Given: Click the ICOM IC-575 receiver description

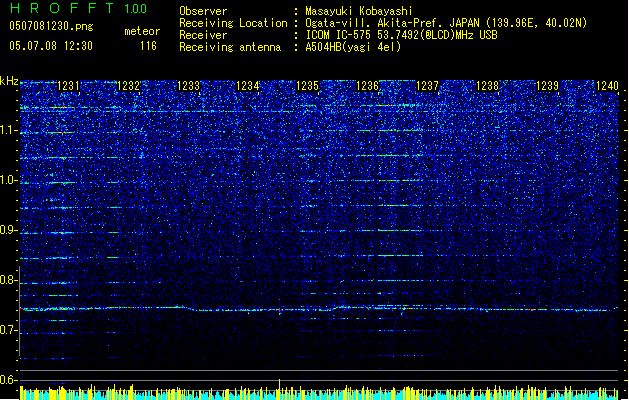Looking at the screenshot, I should tap(401, 35).
